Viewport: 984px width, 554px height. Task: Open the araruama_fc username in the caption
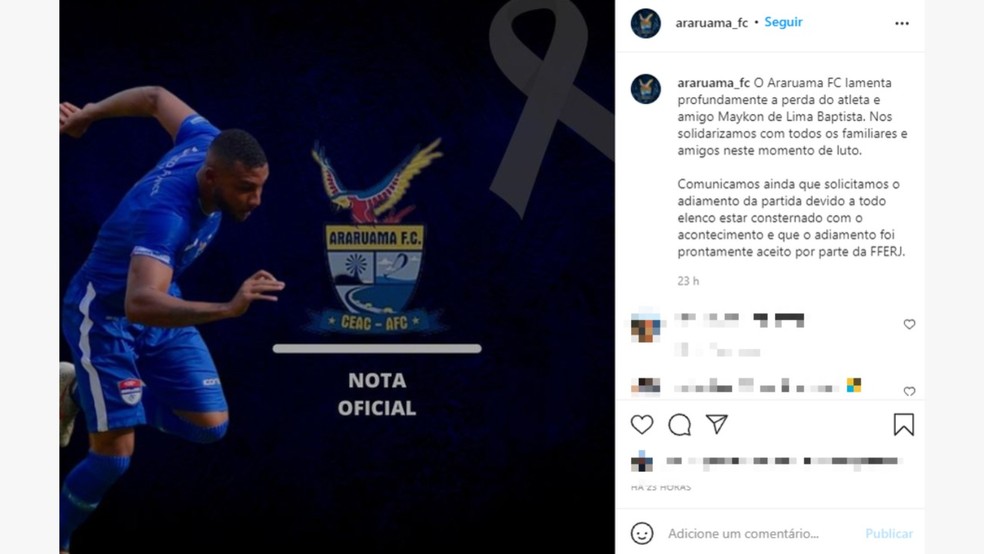714,83
